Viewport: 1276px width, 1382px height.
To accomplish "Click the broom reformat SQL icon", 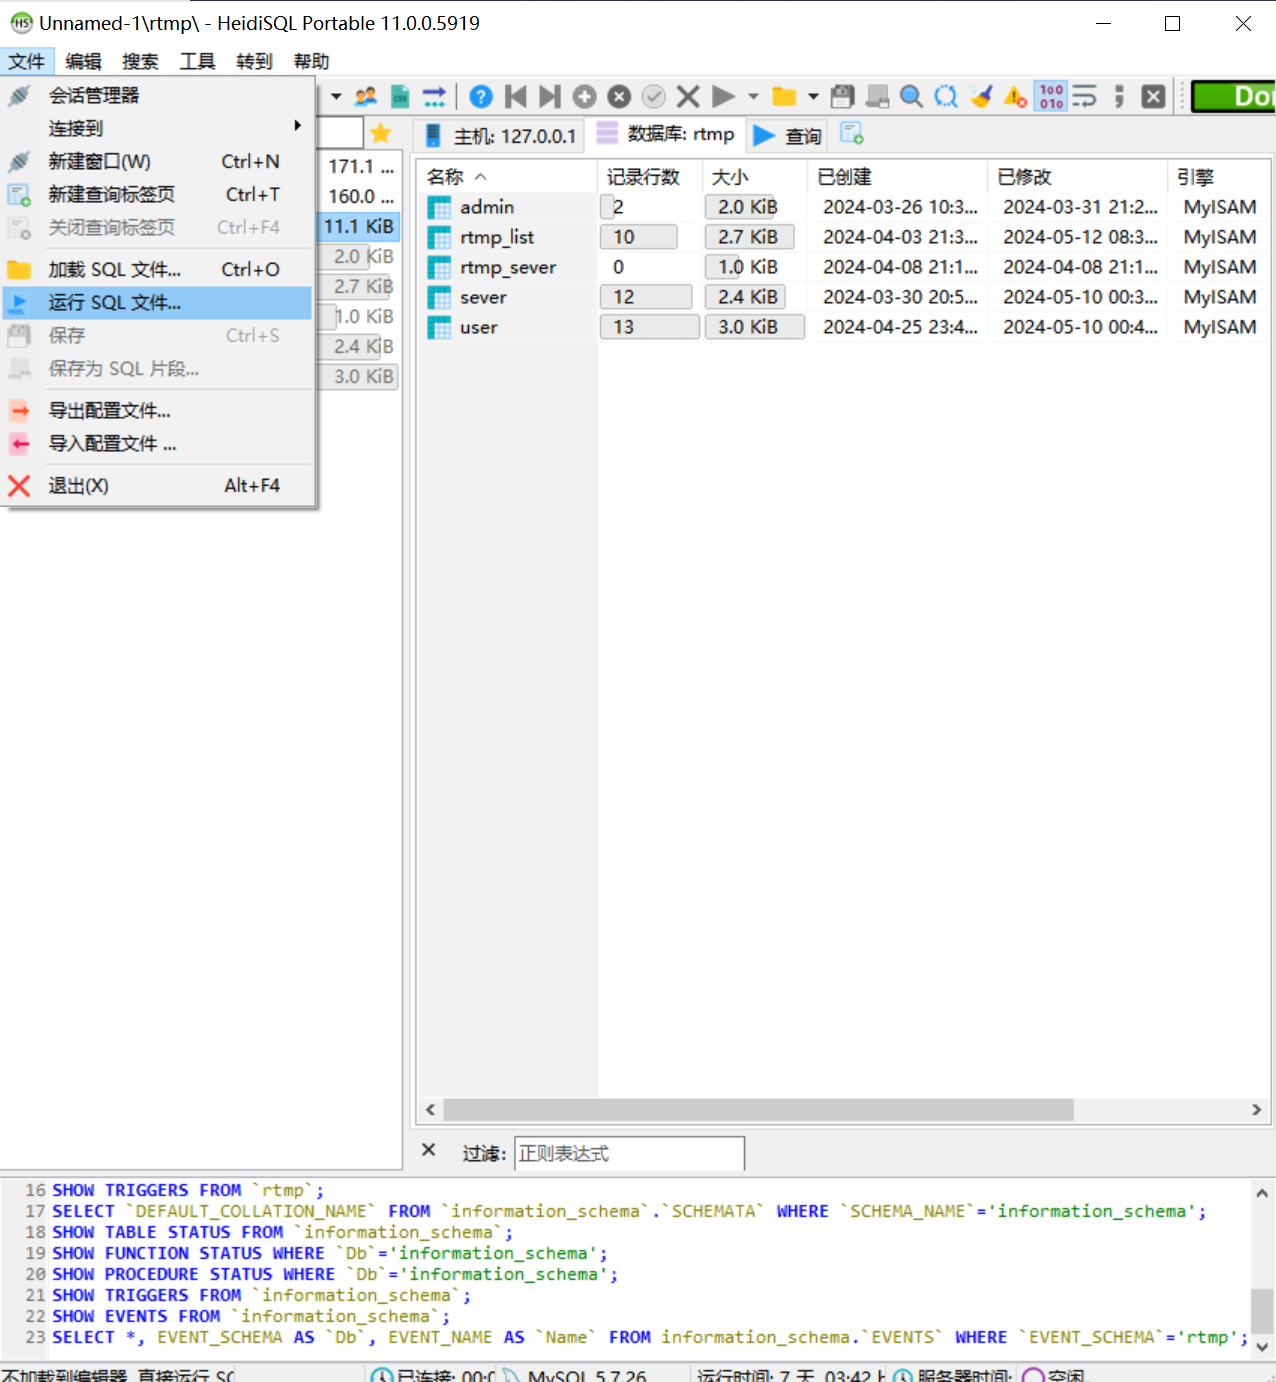I will [x=981, y=96].
